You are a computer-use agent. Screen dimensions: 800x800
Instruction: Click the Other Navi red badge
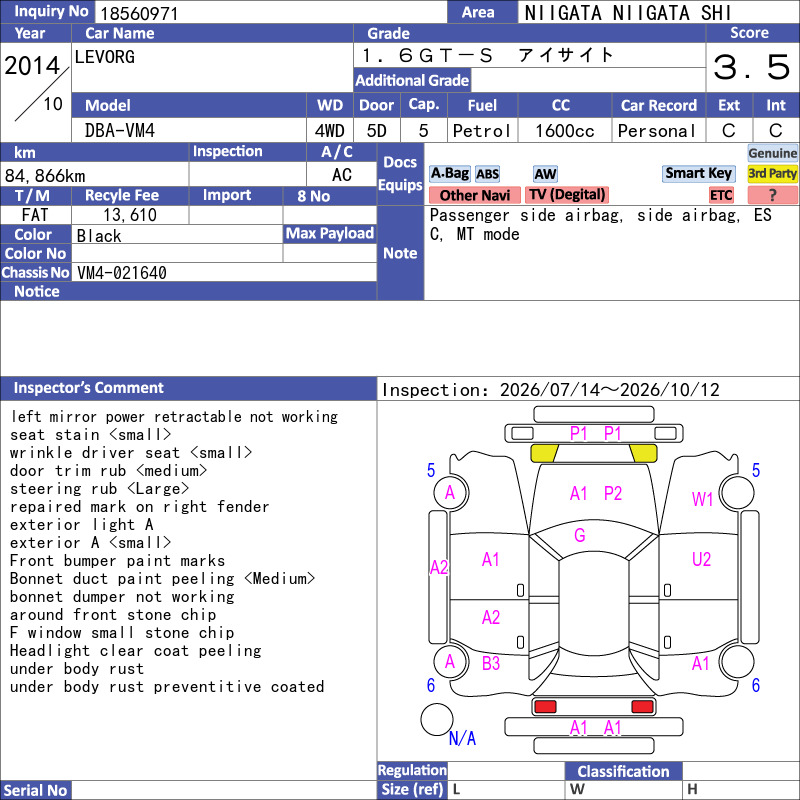[474, 195]
